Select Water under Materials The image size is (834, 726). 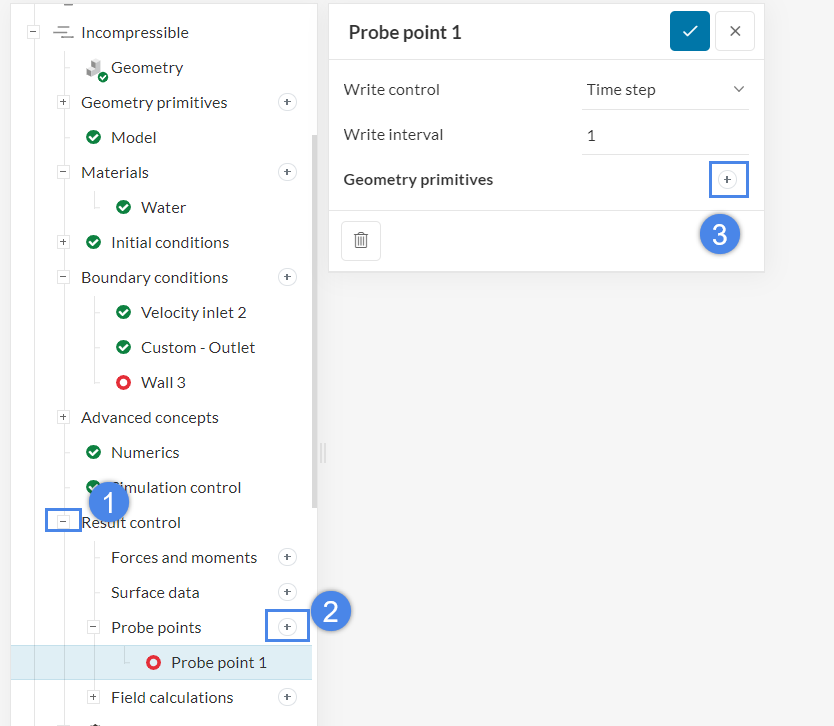click(163, 207)
